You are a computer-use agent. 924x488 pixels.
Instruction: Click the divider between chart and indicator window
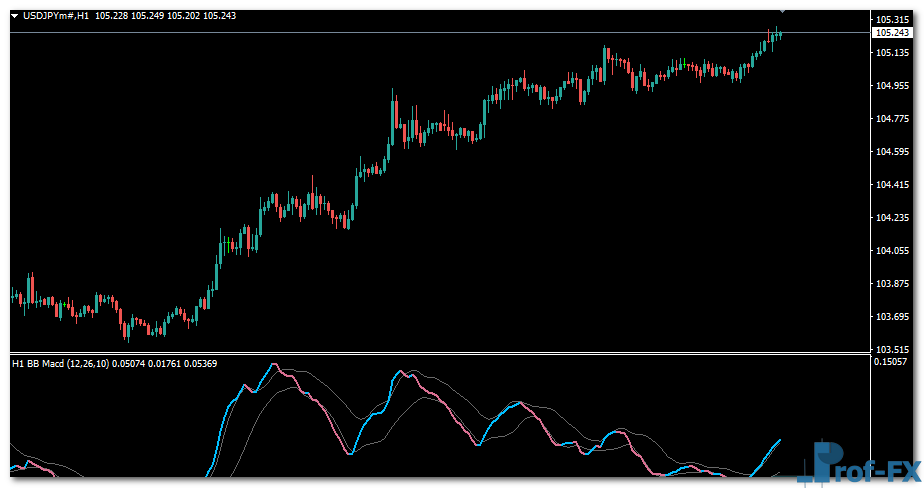(440, 353)
